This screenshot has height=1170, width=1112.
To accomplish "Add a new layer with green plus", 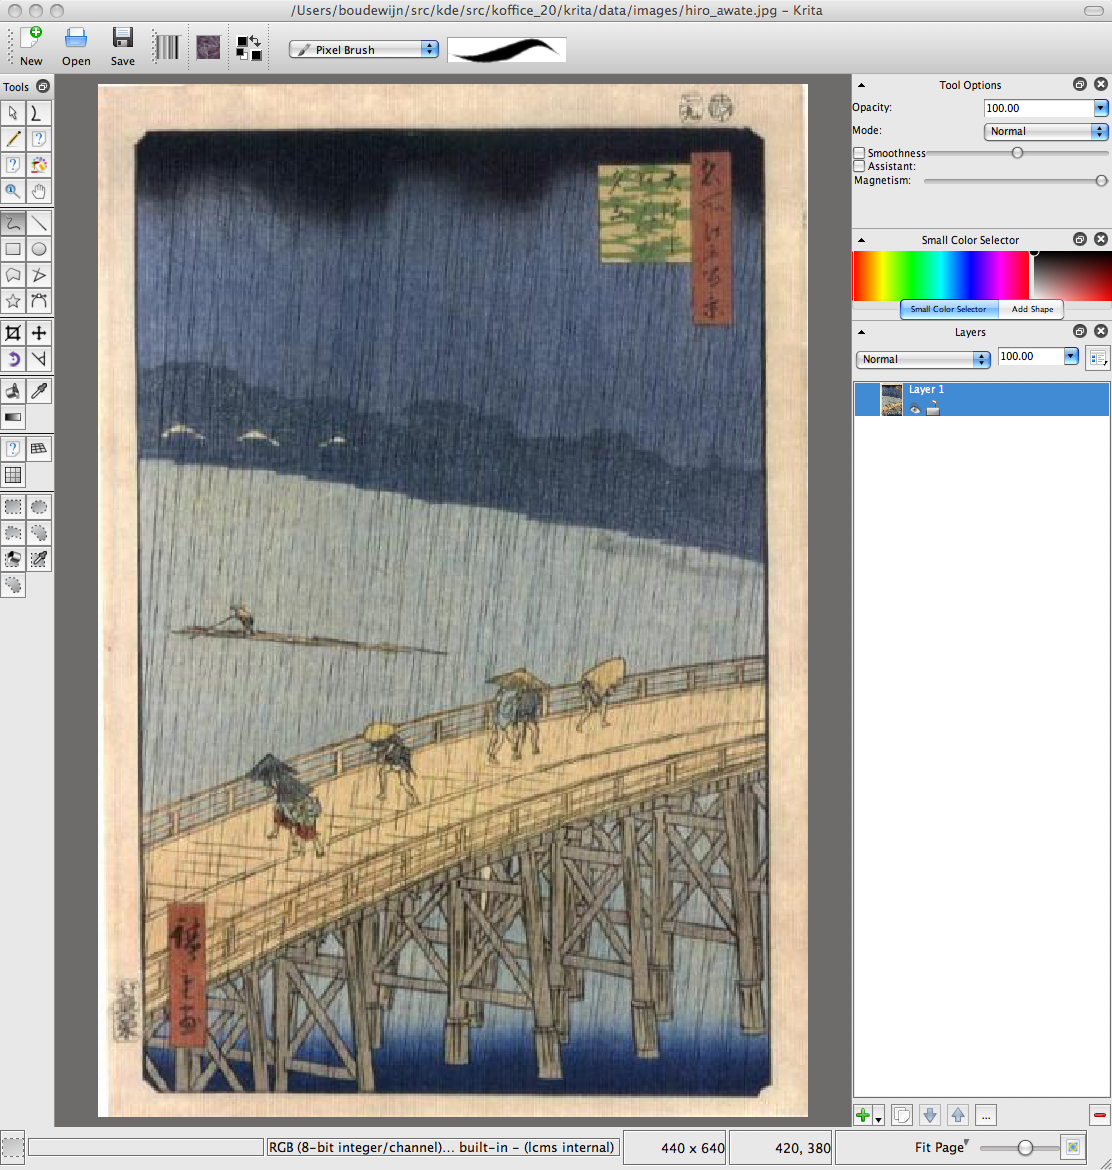I will [x=863, y=1116].
